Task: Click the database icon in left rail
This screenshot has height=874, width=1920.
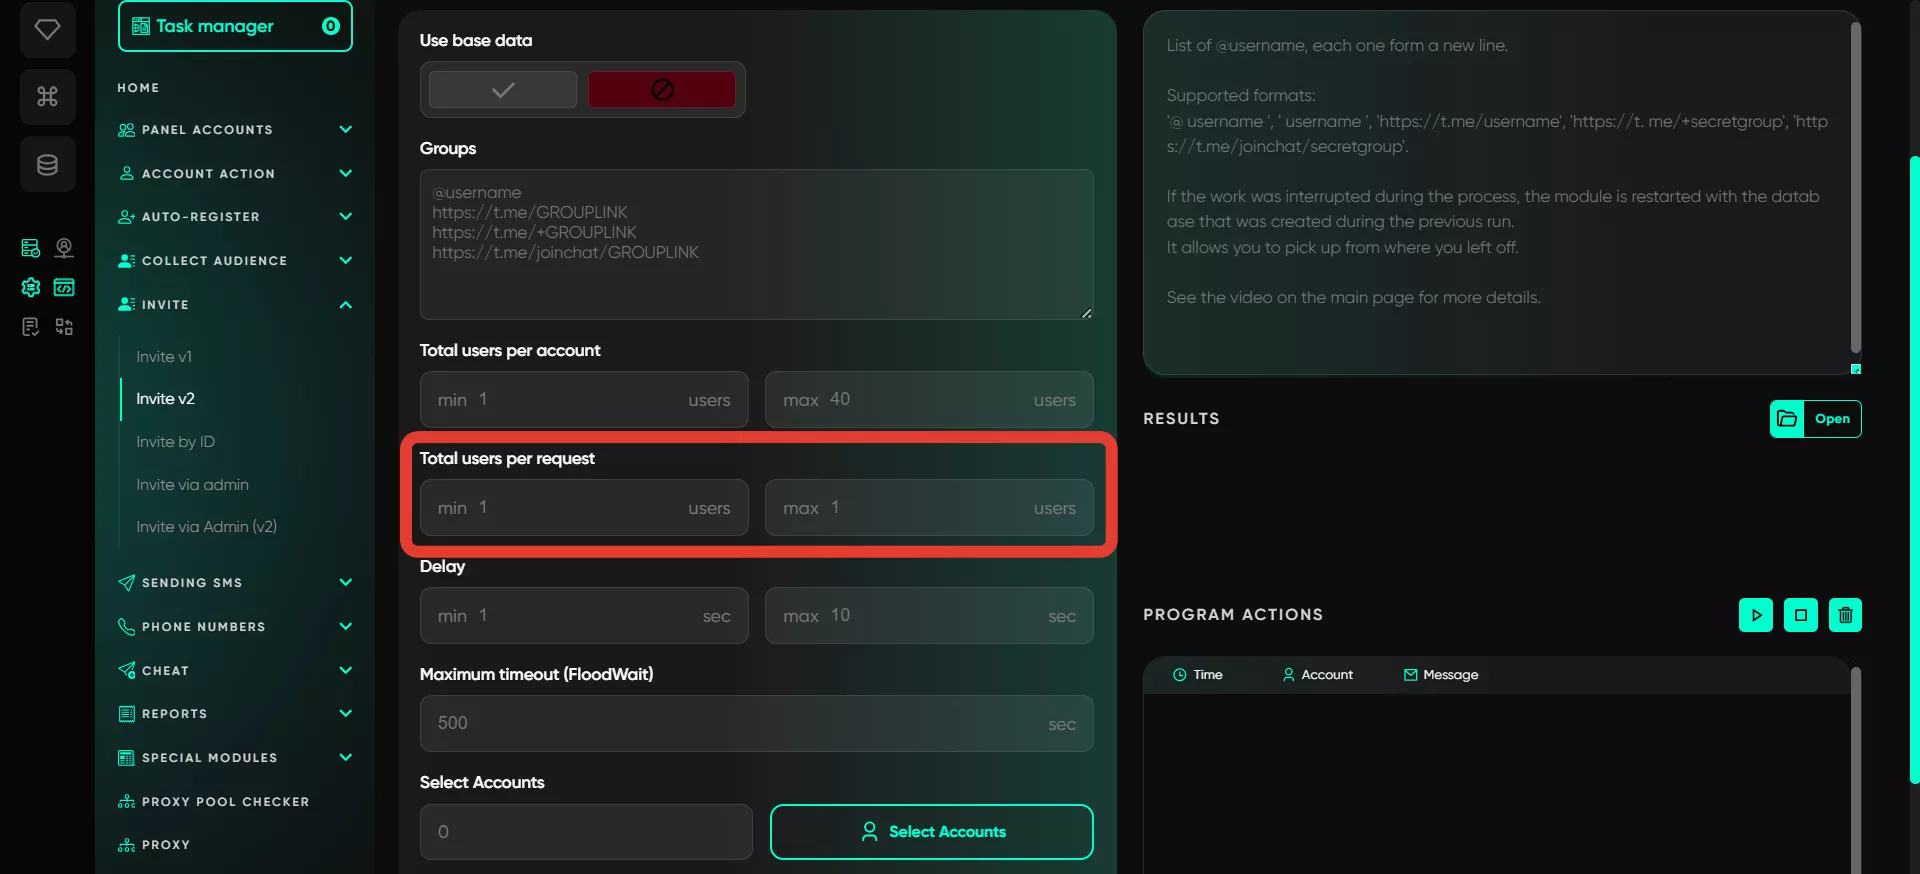Action: 47,164
